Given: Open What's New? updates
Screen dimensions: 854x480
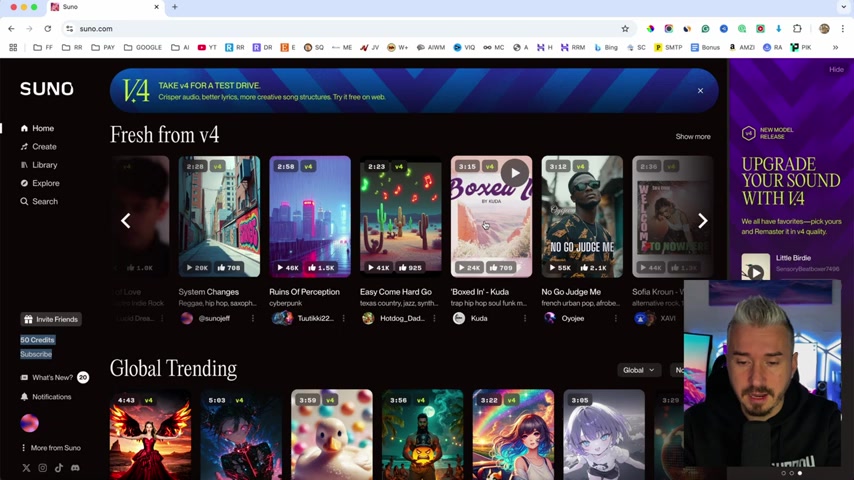Looking at the screenshot, I should (47, 378).
